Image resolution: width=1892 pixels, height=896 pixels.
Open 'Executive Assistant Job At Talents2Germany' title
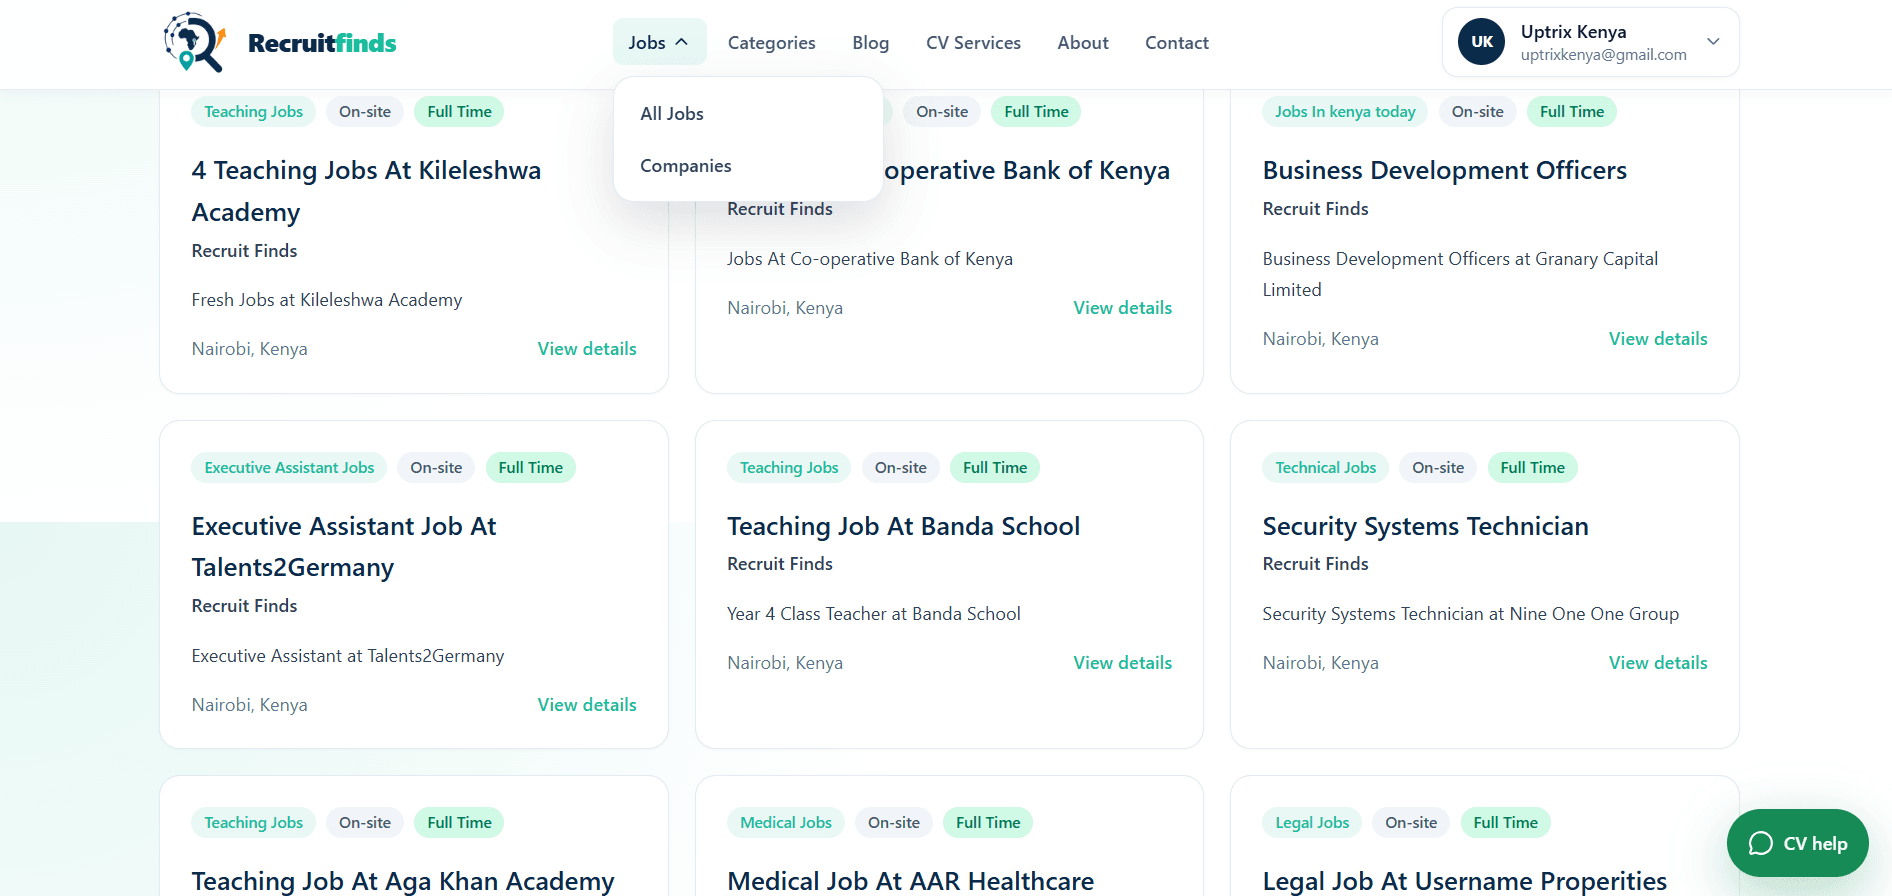(344, 547)
